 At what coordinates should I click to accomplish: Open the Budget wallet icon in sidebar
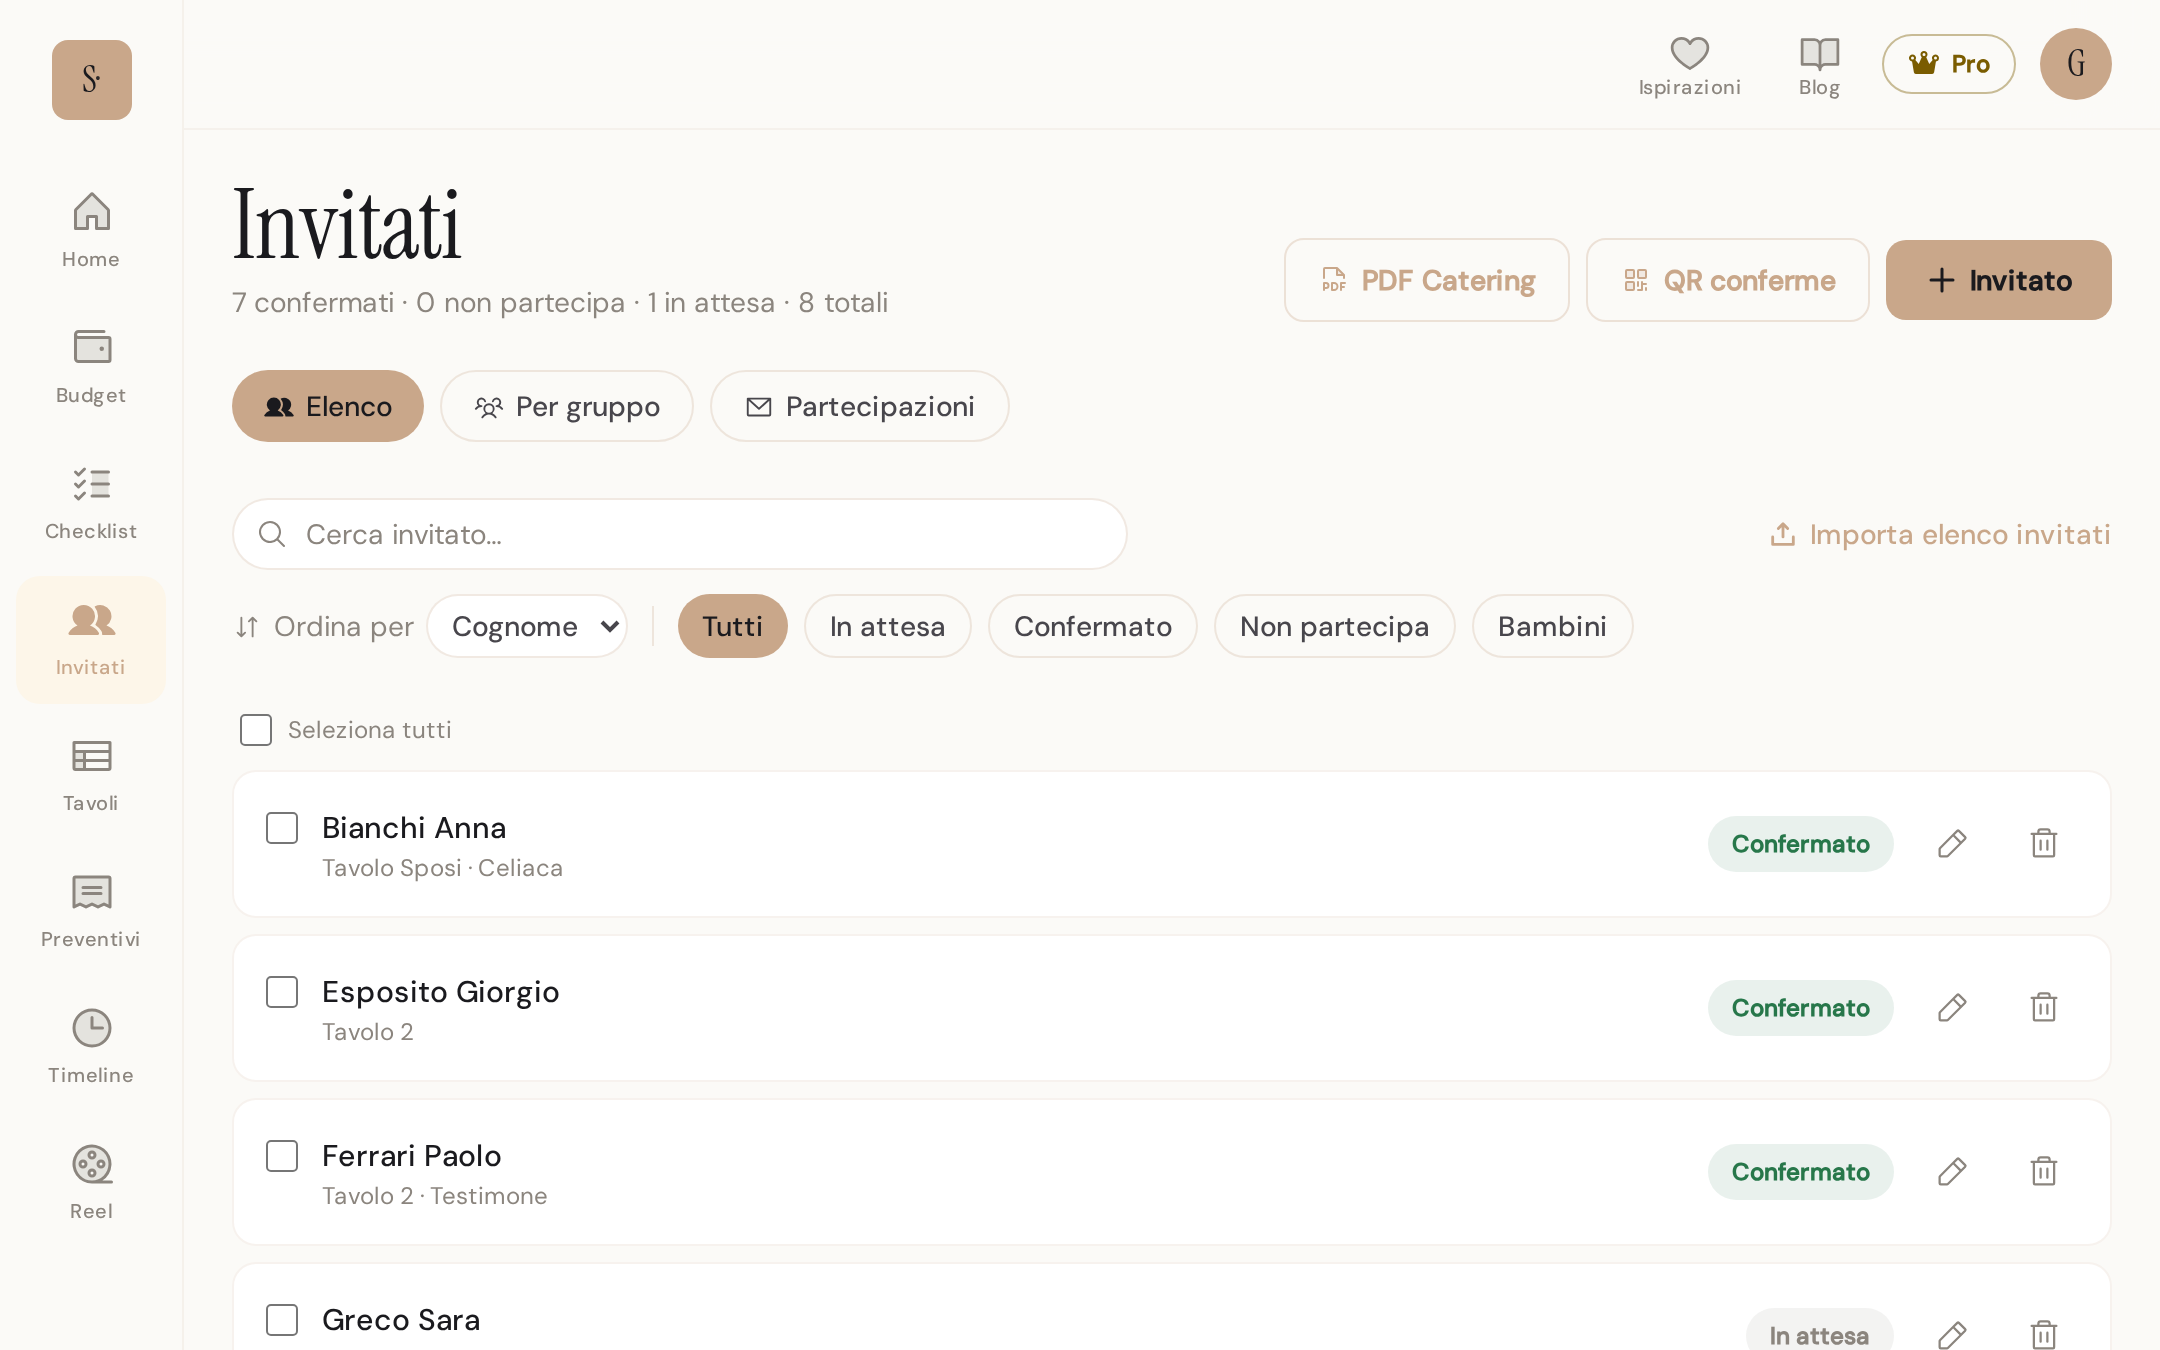click(91, 347)
